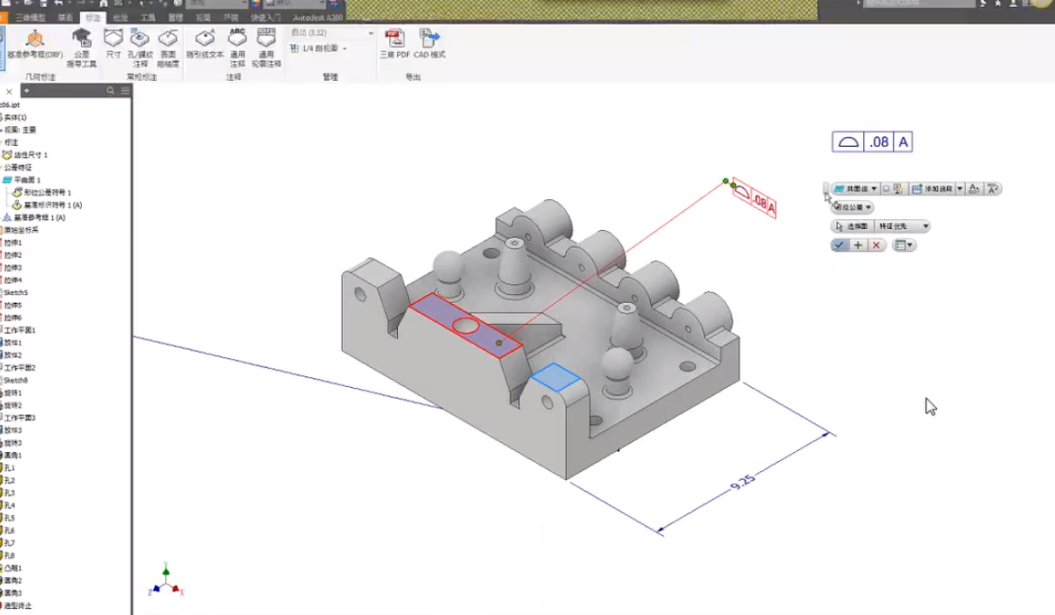Click the 选择面 select face button
1055x615 pixels.
click(852, 226)
